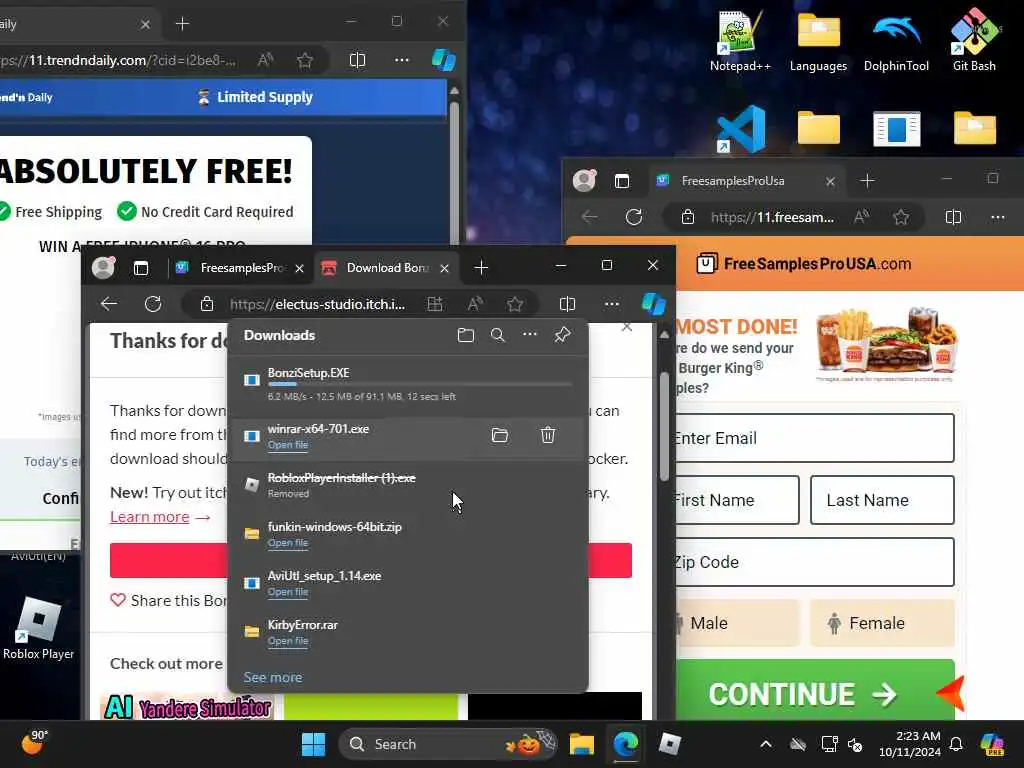1024x768 pixels.
Task: Show winrar-x64-701.exe in folder
Action: tap(500, 435)
